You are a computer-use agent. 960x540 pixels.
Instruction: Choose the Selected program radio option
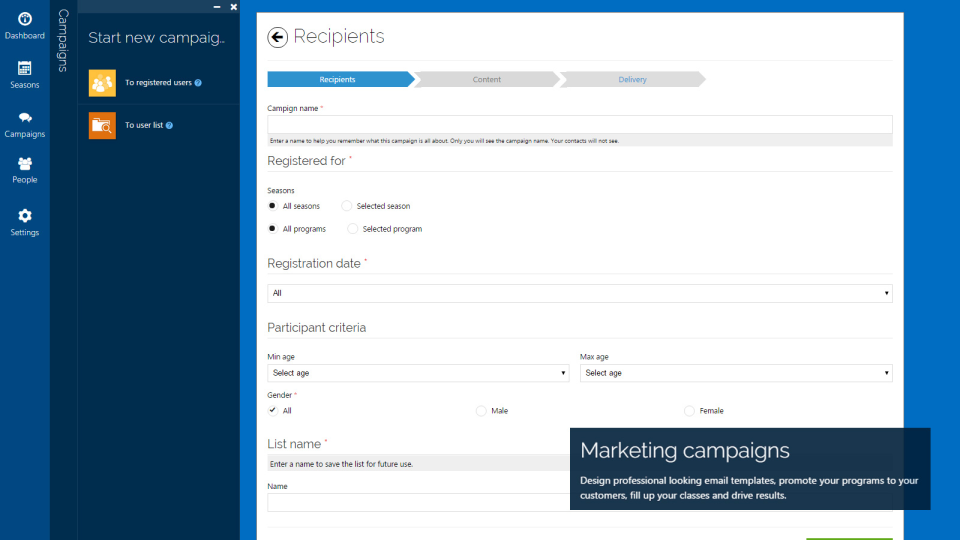[x=353, y=229]
